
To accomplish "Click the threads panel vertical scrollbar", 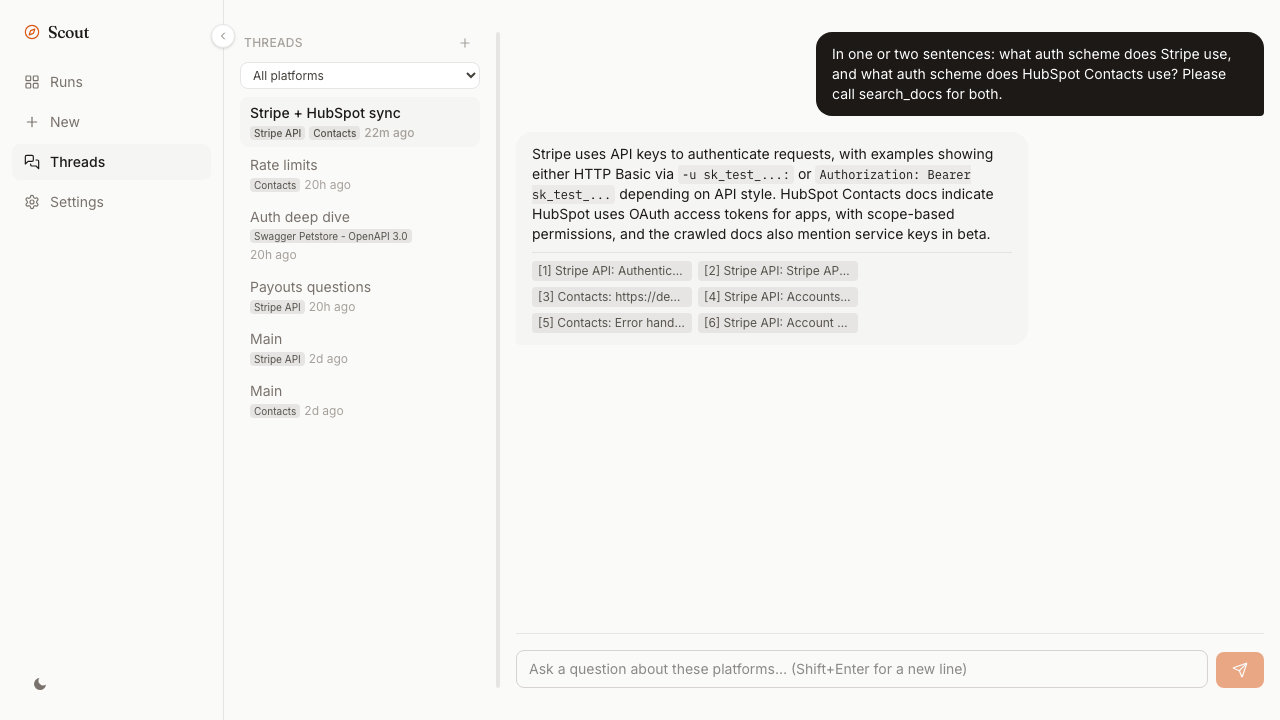I will pos(498,360).
